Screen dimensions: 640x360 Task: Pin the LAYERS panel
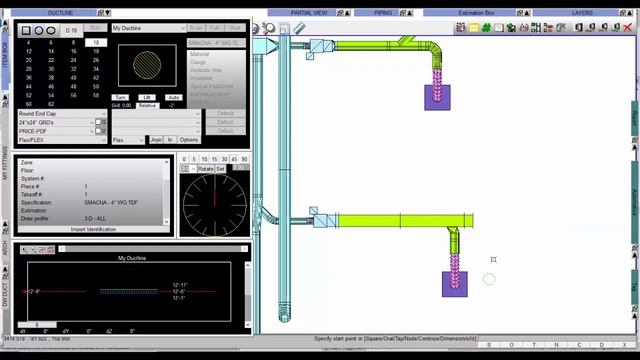(623, 13)
